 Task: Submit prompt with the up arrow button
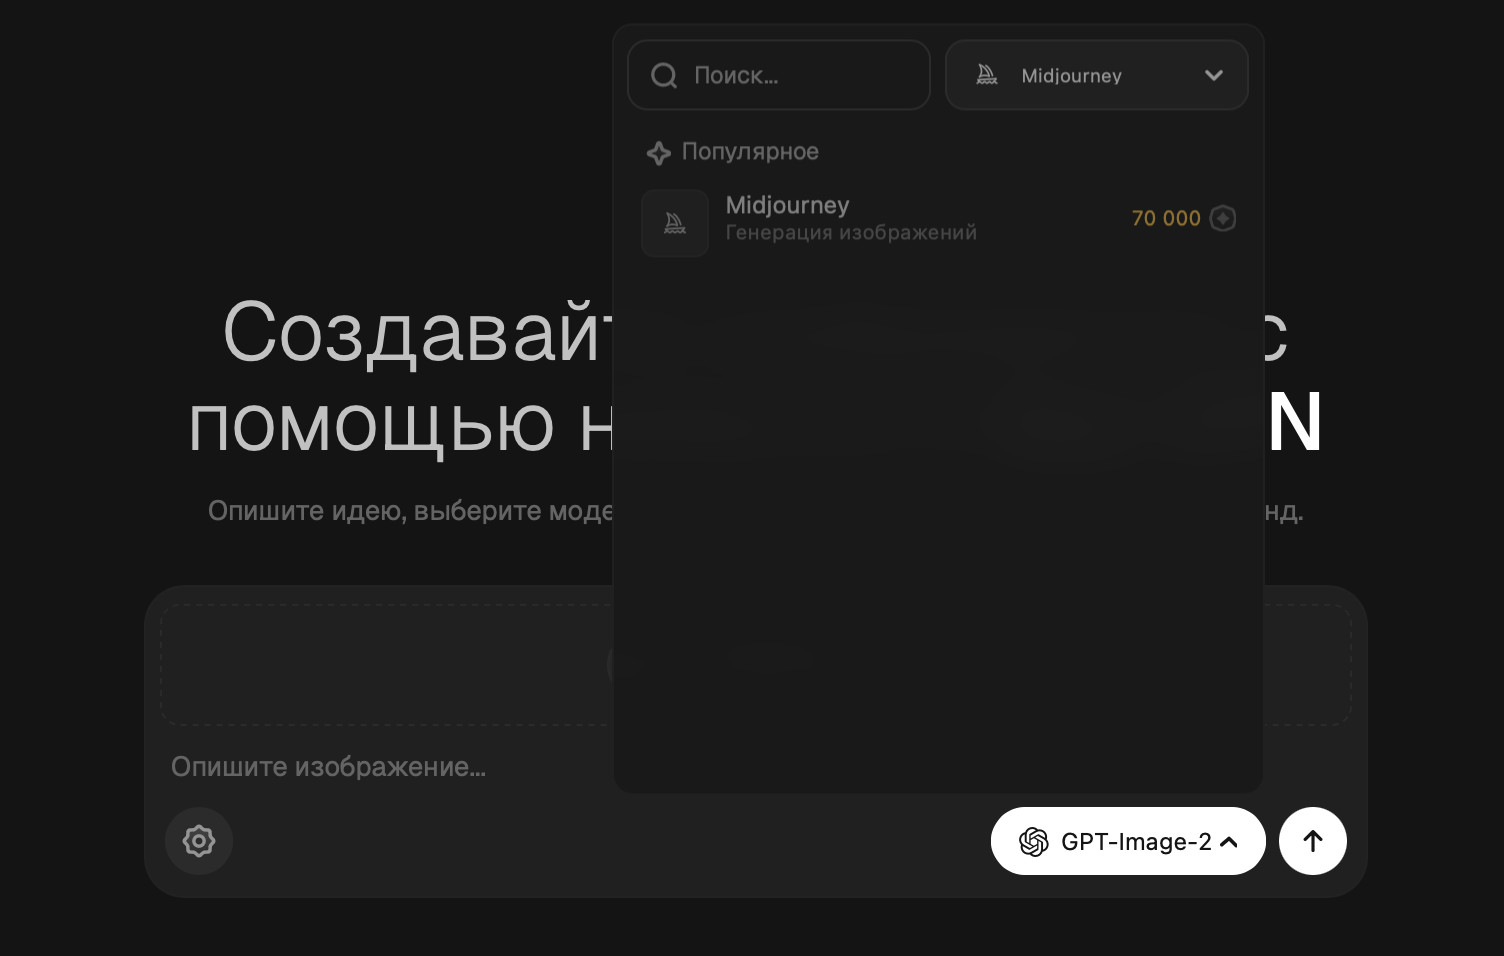tap(1313, 841)
